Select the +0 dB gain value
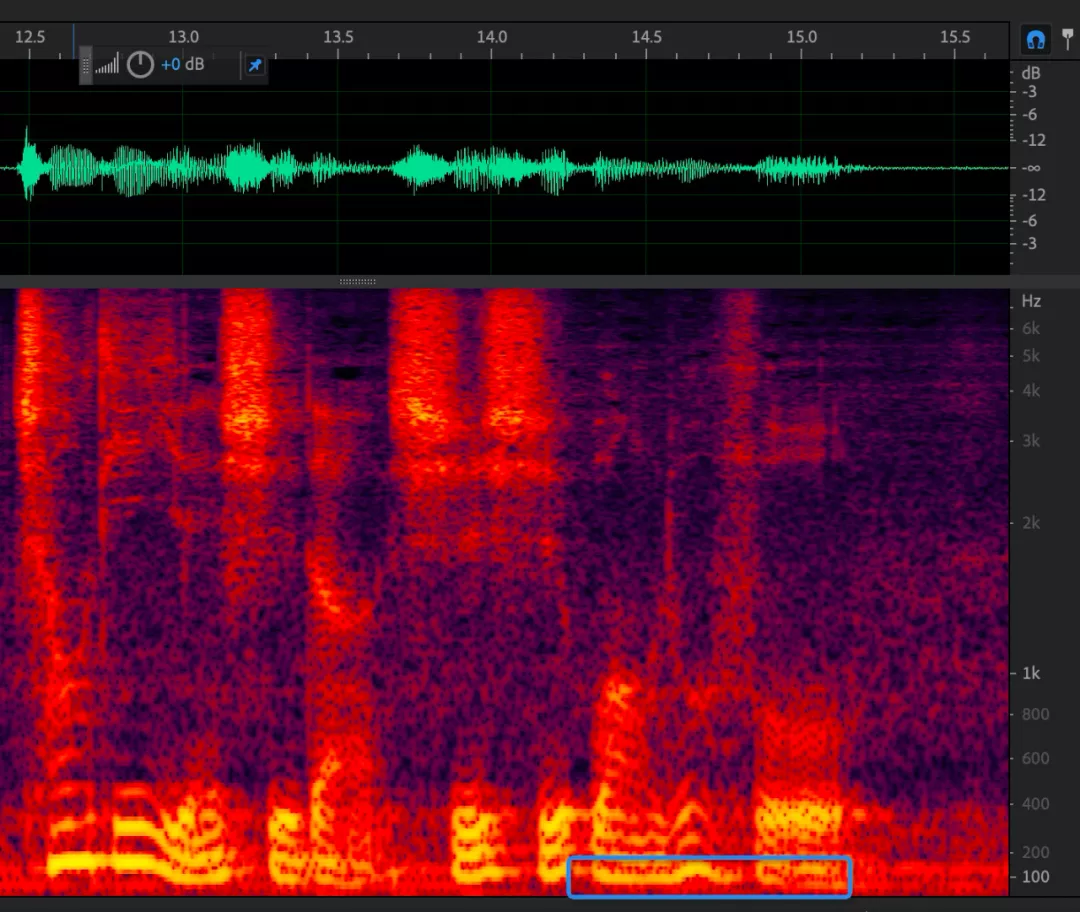Viewport: 1080px width, 912px height. coord(183,65)
